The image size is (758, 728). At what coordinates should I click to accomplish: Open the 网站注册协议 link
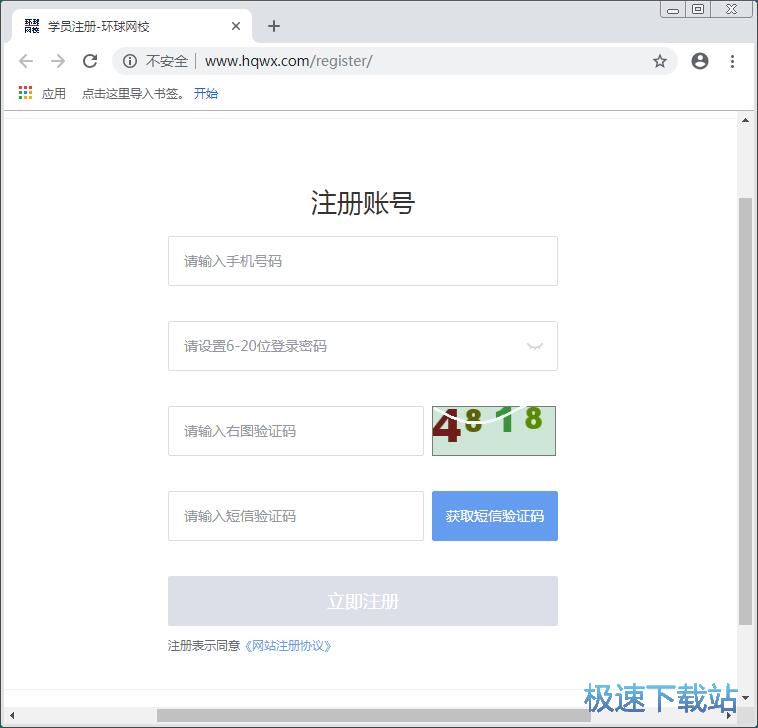click(288, 646)
